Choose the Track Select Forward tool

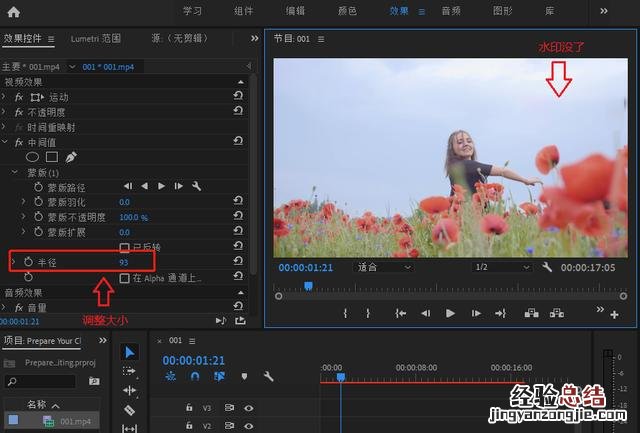point(129,372)
